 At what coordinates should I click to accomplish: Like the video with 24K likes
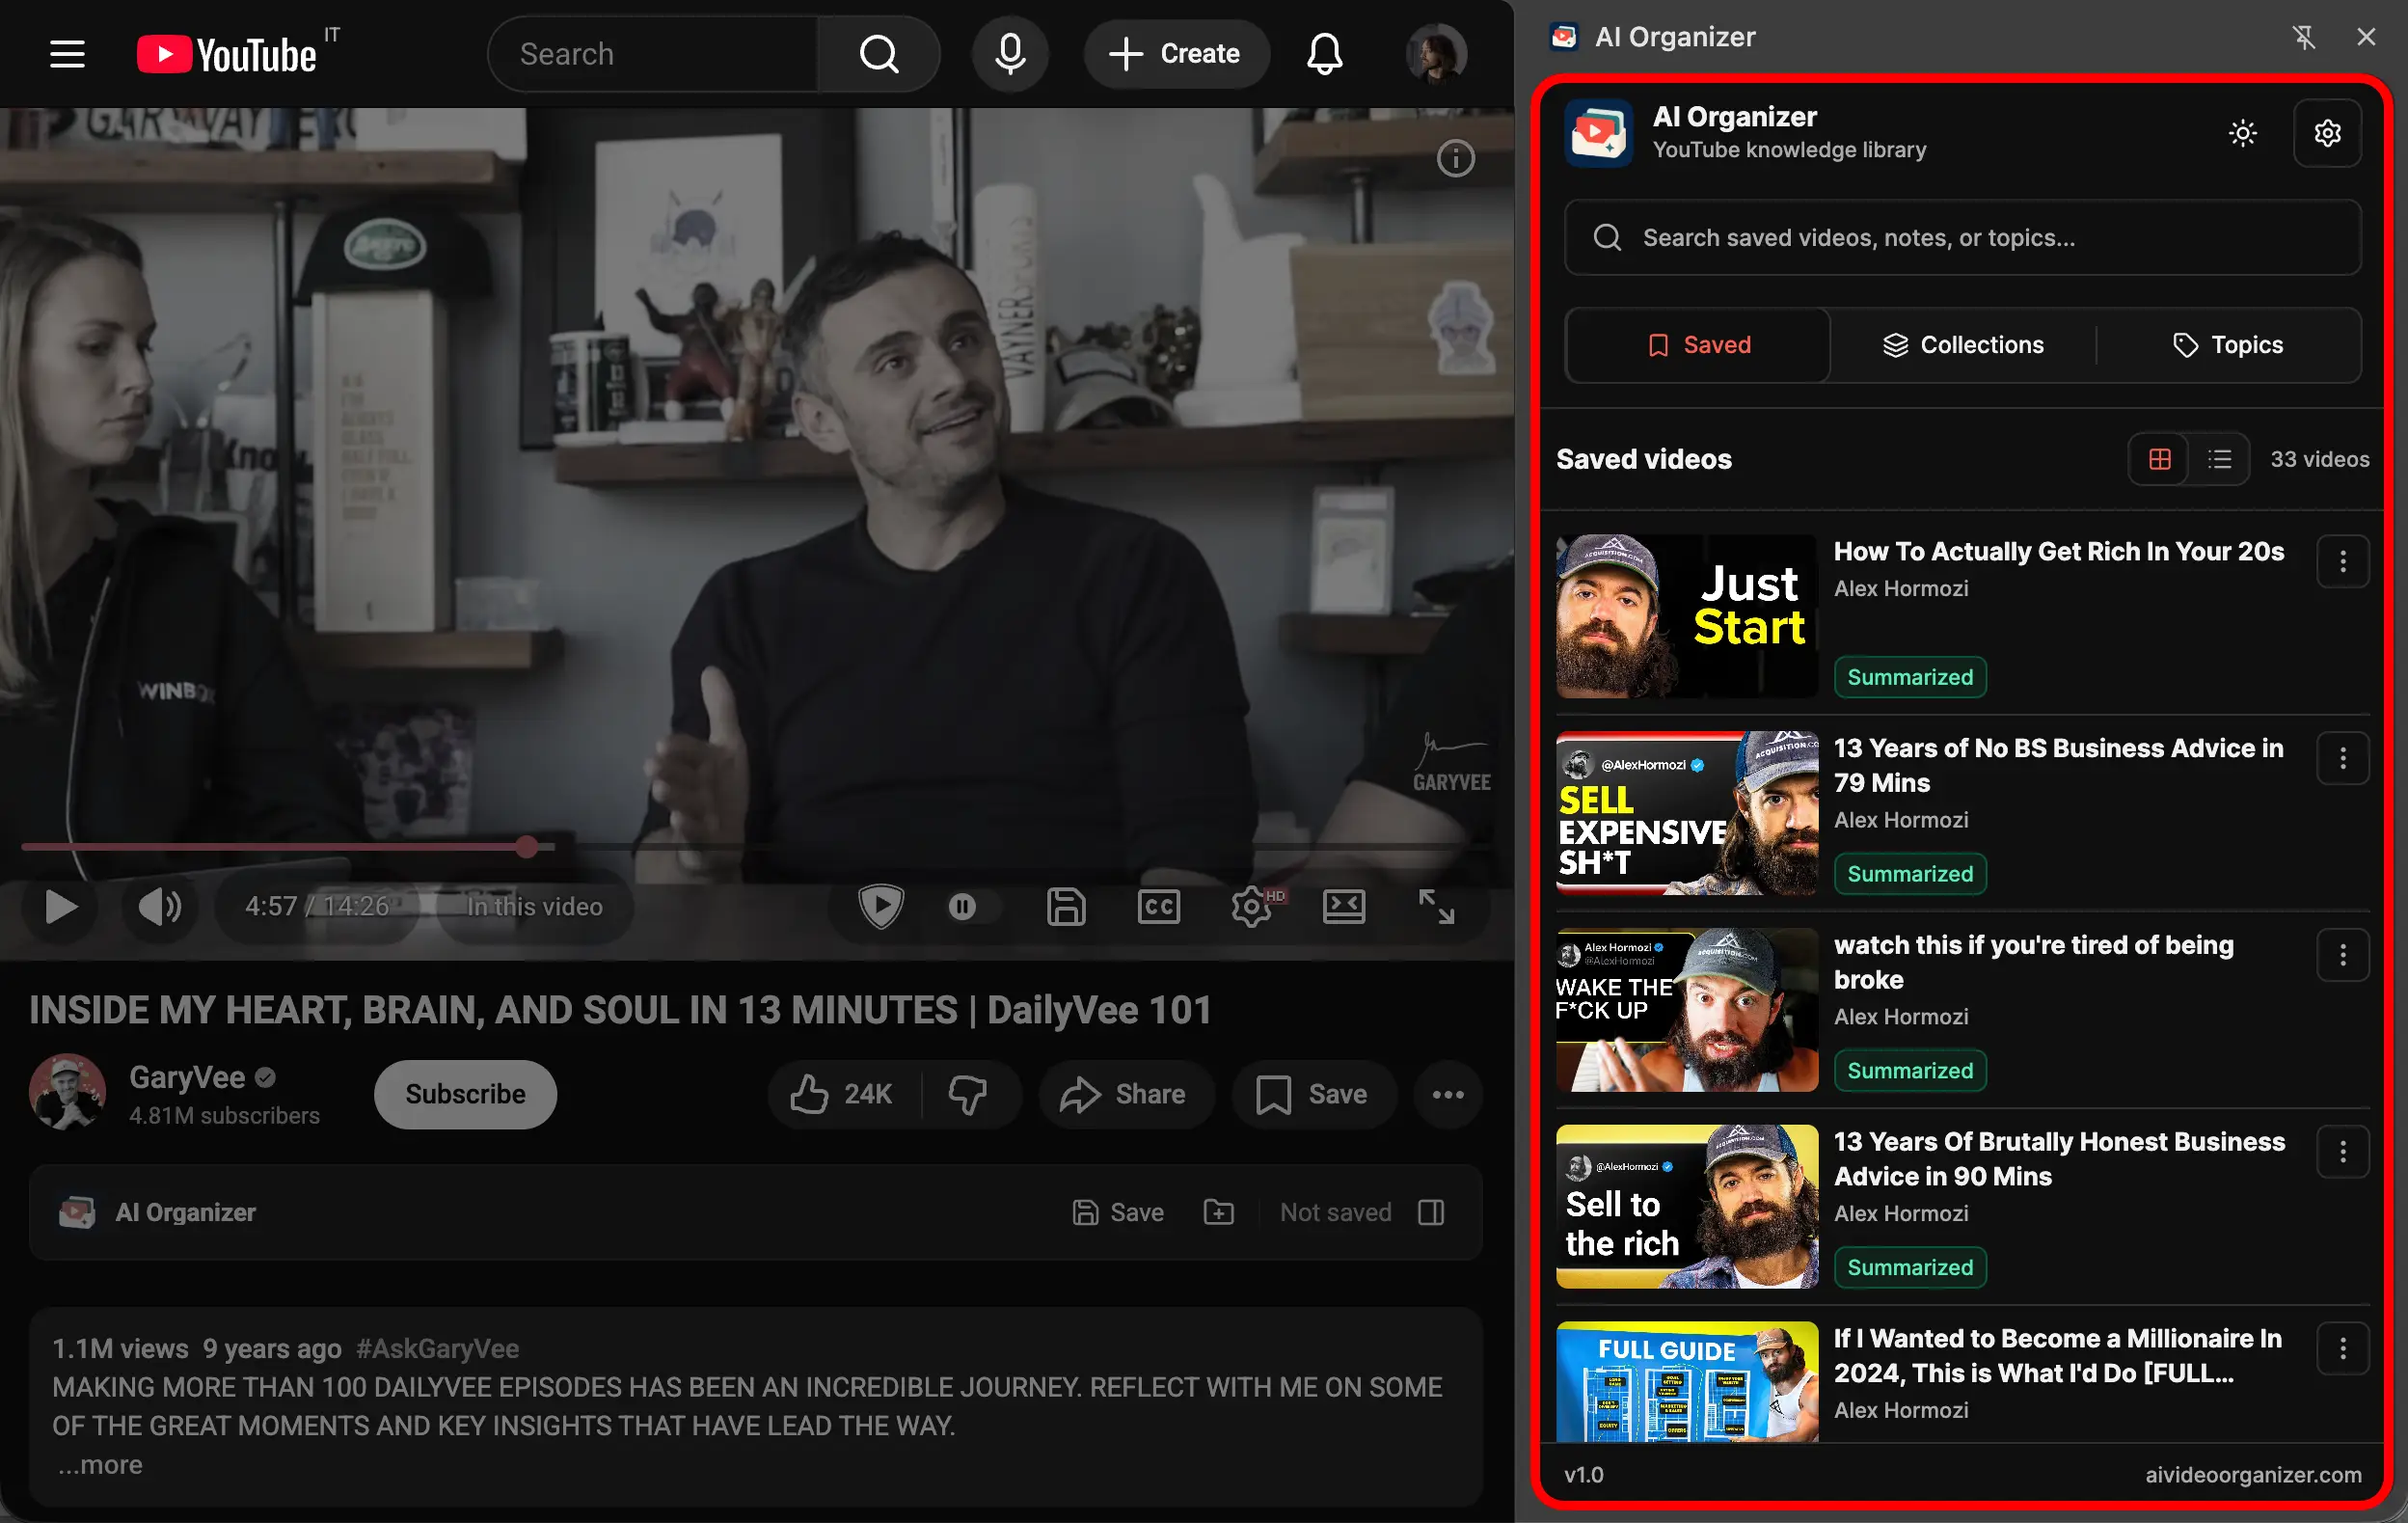click(843, 1094)
